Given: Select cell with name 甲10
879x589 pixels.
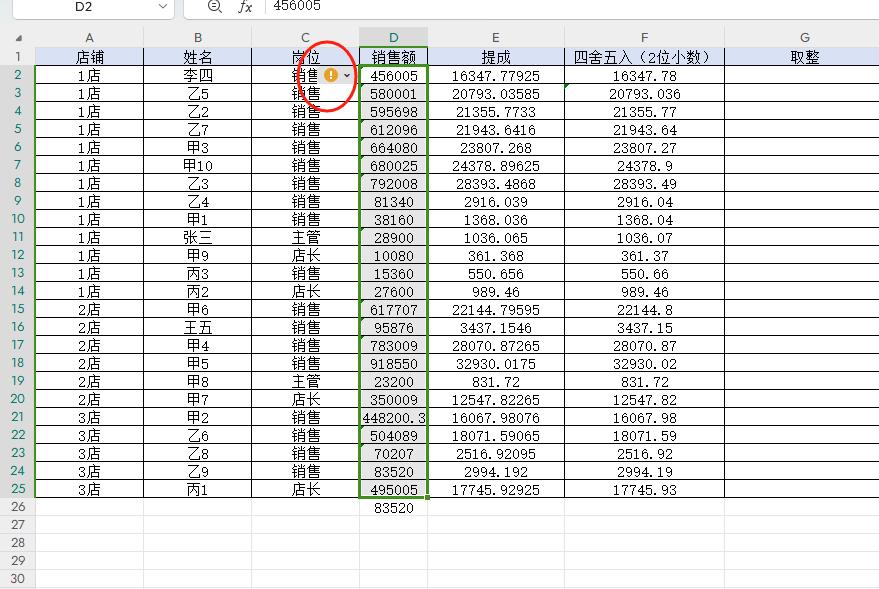Looking at the screenshot, I should pyautogui.click(x=197, y=165).
